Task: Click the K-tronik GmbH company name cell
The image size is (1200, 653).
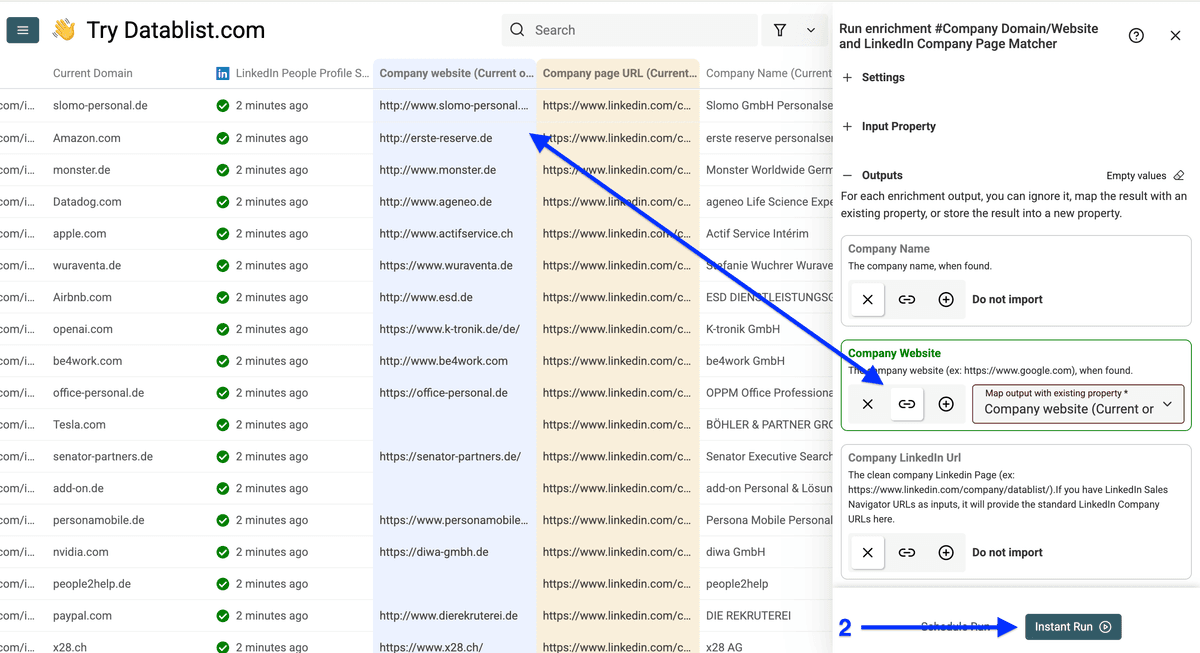Action: pyautogui.click(x=743, y=329)
